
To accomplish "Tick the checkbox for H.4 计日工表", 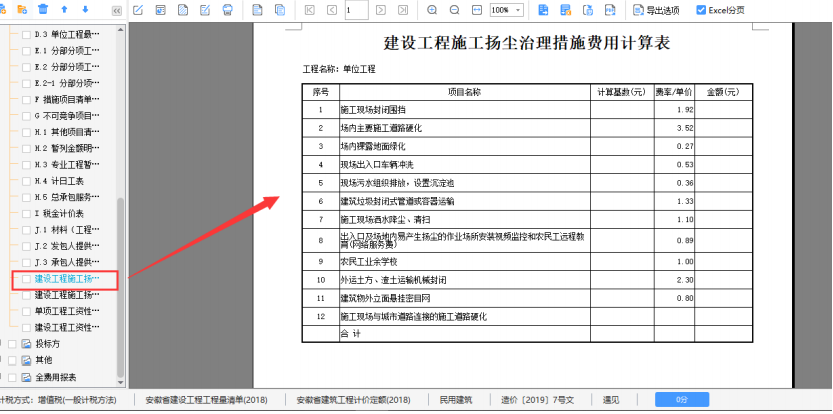I will coord(26,181).
